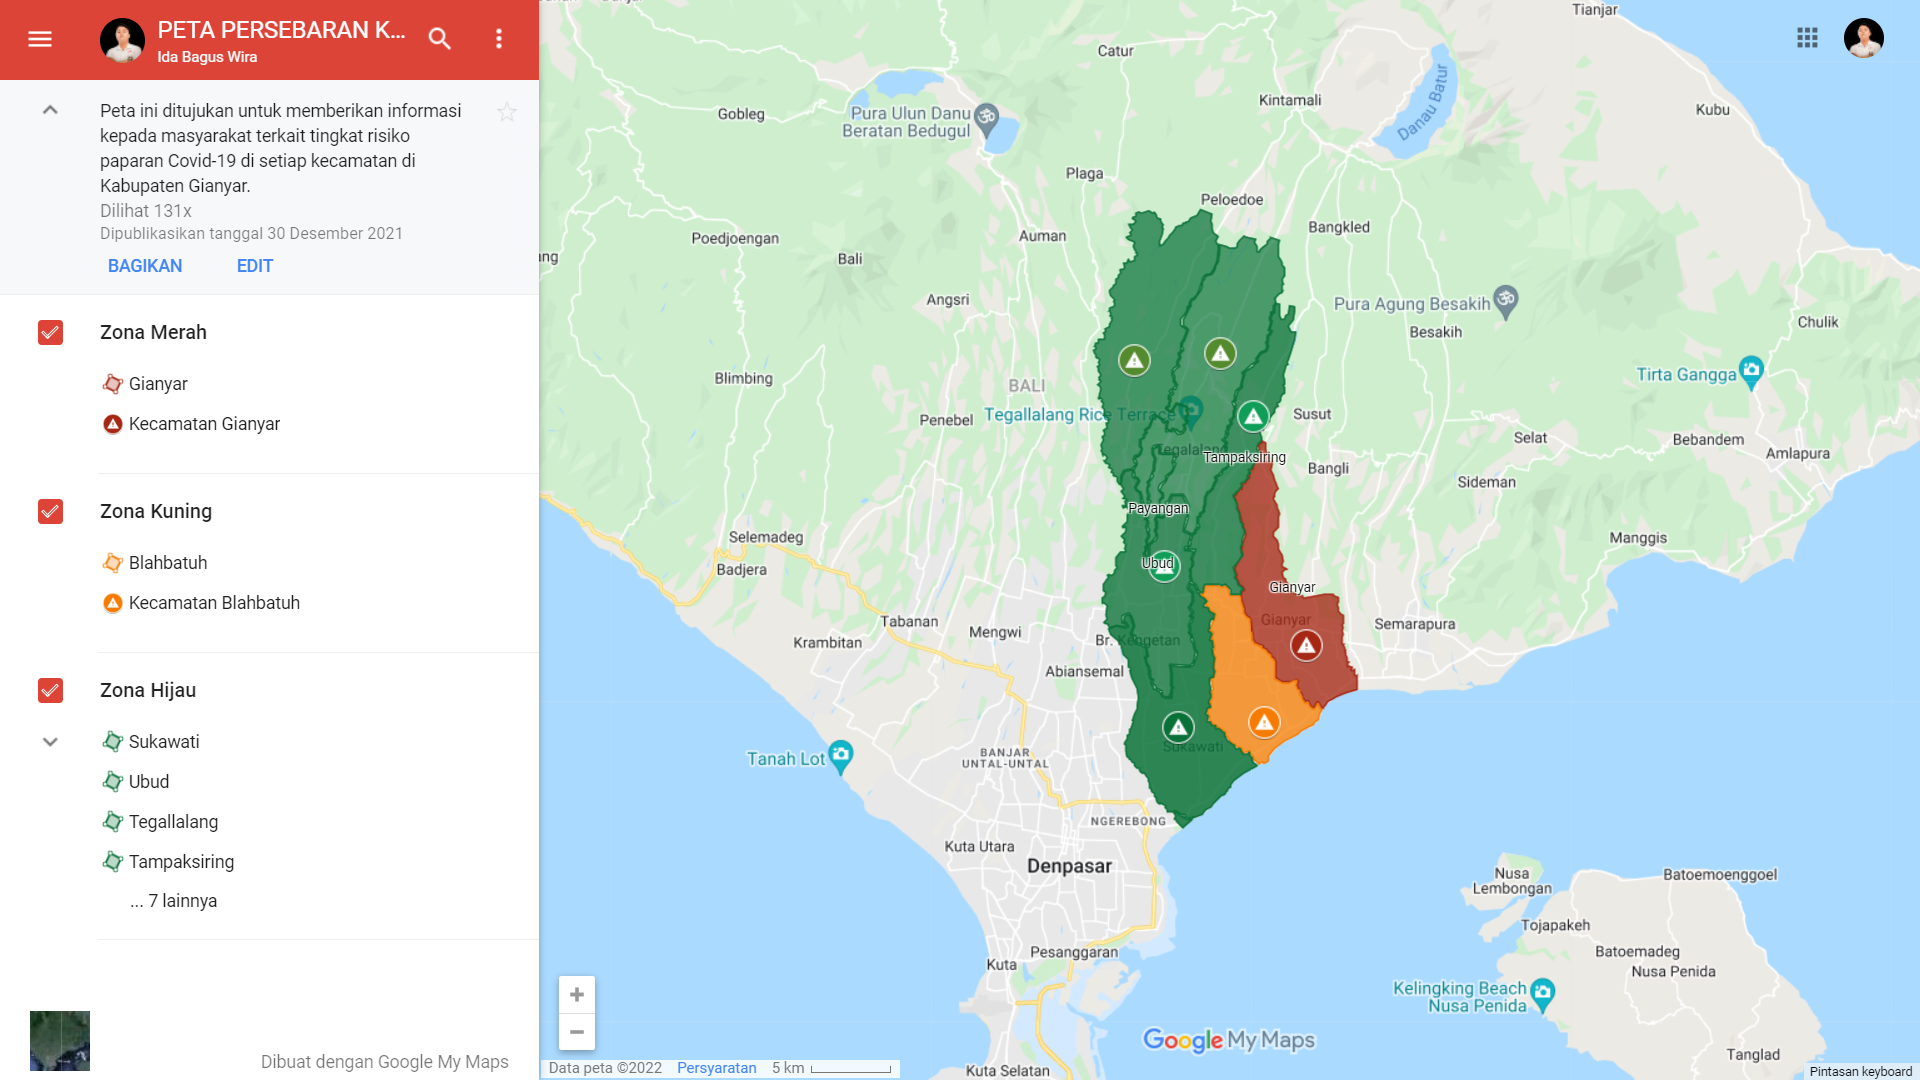Click the Tanah Lot attraction pin
This screenshot has width=1920, height=1080.
841,755
